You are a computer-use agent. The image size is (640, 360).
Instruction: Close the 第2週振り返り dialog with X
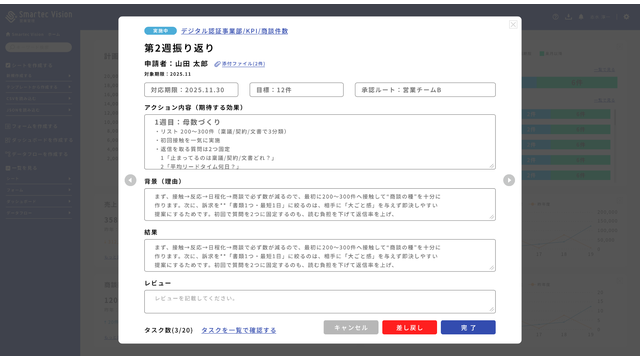pos(513,25)
